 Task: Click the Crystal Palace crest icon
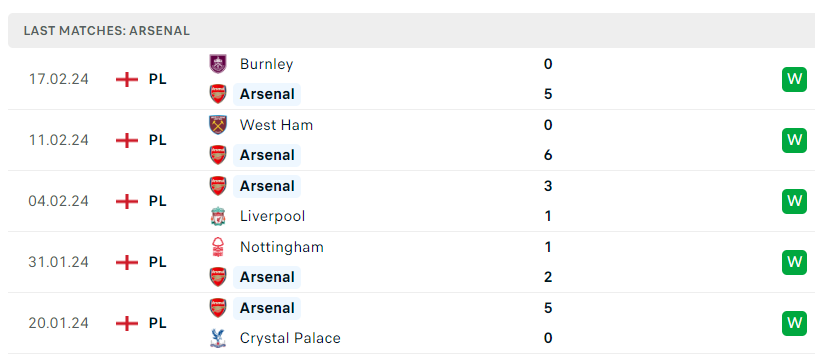218,338
